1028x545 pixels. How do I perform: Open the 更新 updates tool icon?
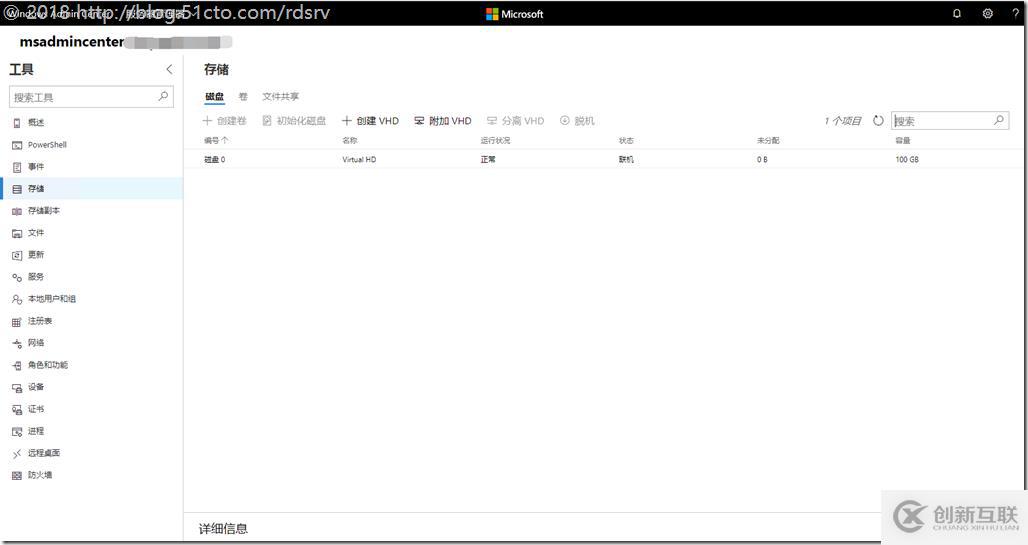(17, 255)
